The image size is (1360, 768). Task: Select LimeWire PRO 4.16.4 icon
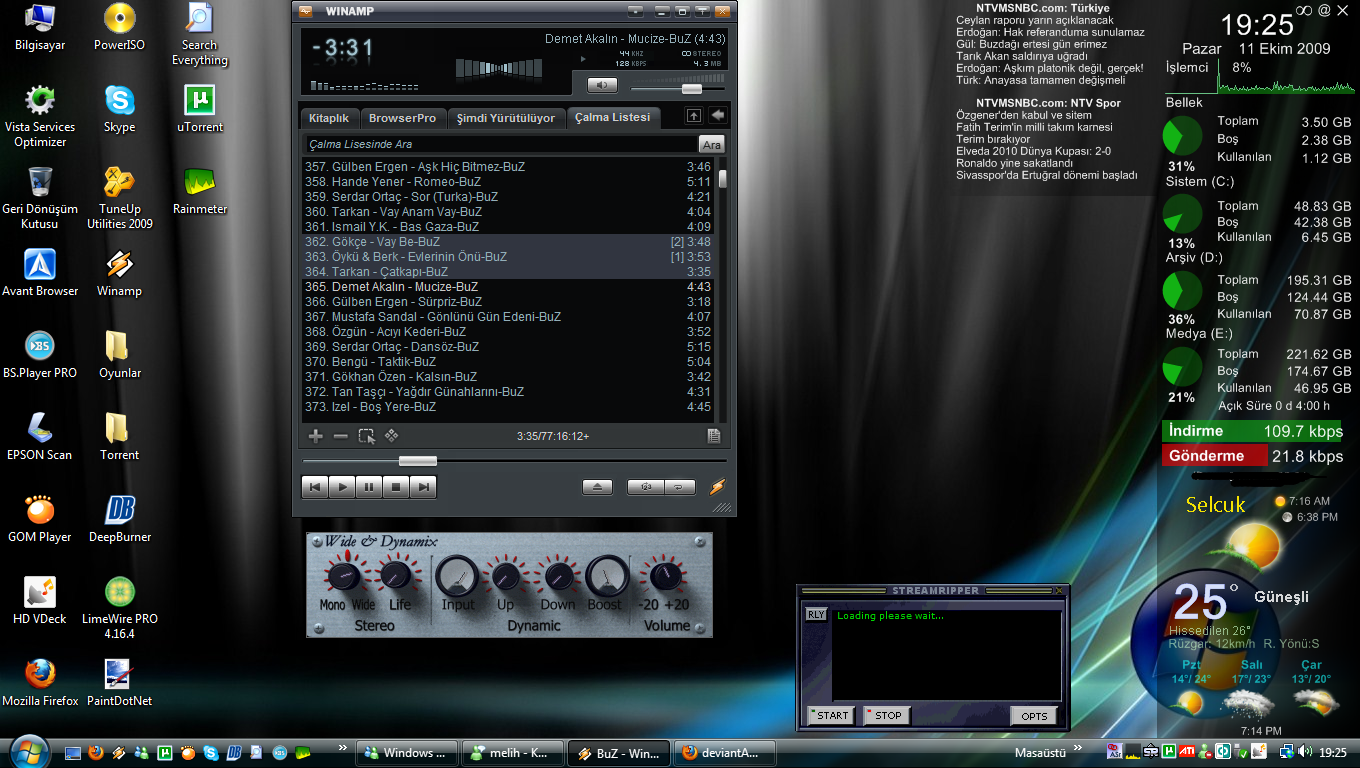[119, 608]
